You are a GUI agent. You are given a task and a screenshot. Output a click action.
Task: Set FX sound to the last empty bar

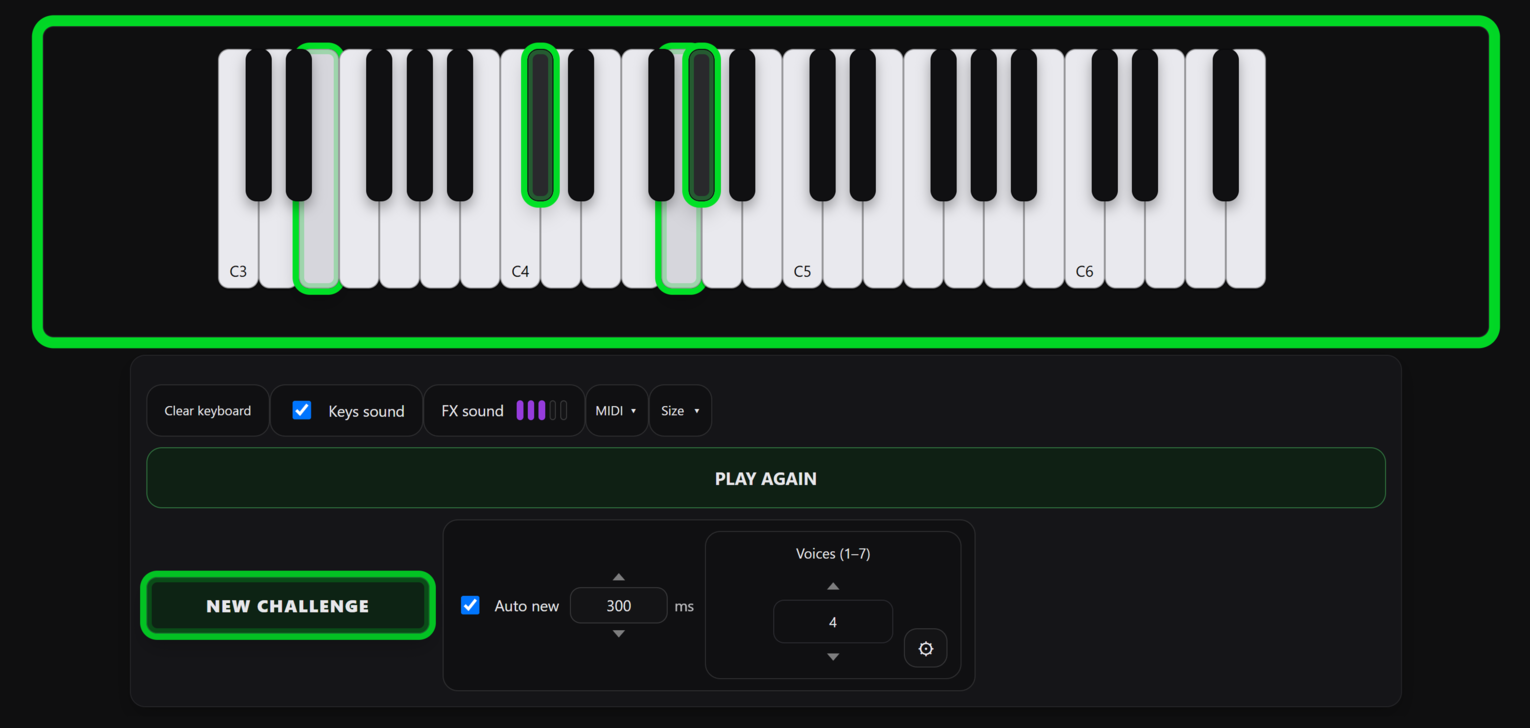point(564,410)
